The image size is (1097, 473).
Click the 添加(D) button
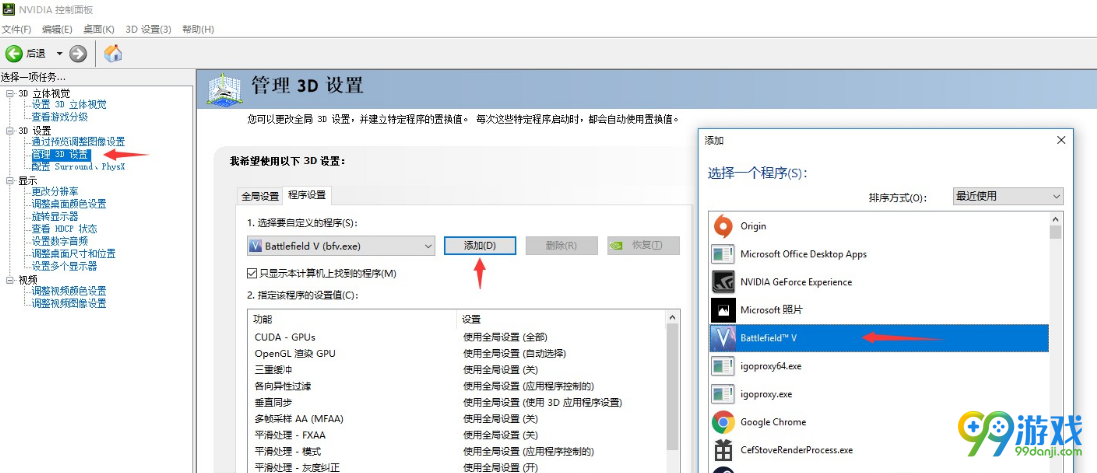coord(480,246)
